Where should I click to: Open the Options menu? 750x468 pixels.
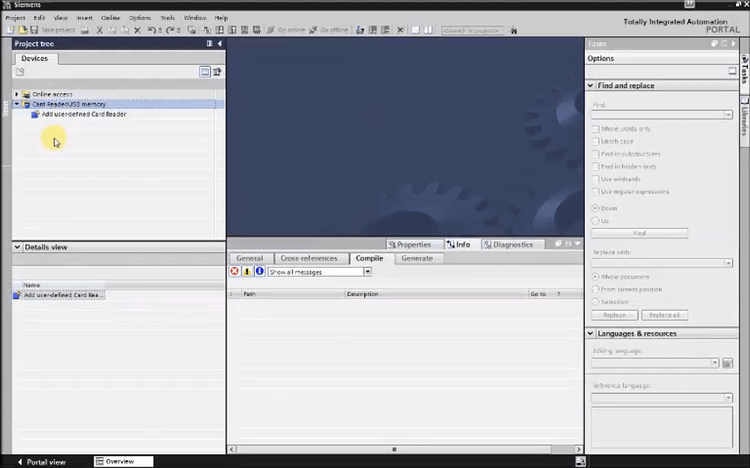tap(139, 18)
